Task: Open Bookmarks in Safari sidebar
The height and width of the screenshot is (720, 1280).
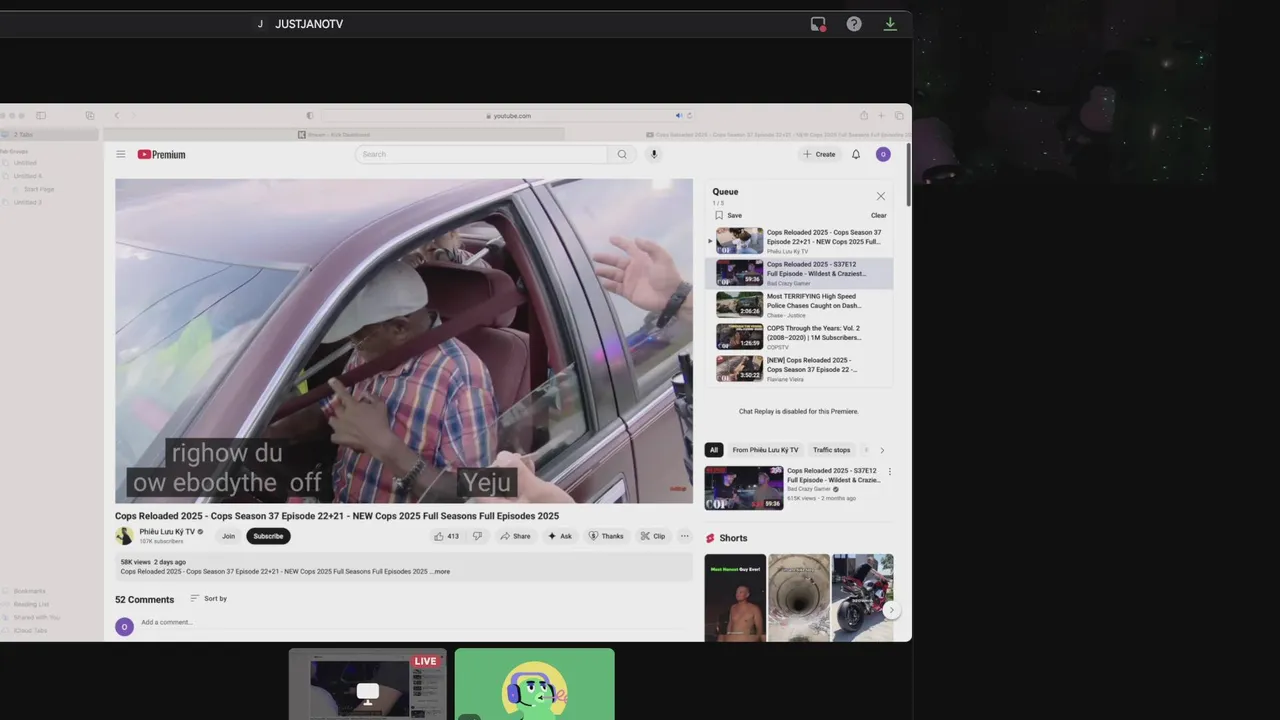Action: pyautogui.click(x=30, y=591)
